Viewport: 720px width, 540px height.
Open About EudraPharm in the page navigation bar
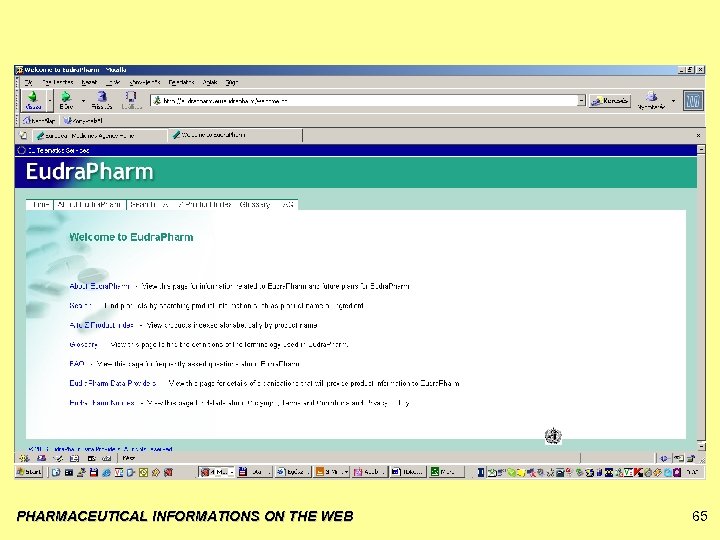tap(90, 205)
